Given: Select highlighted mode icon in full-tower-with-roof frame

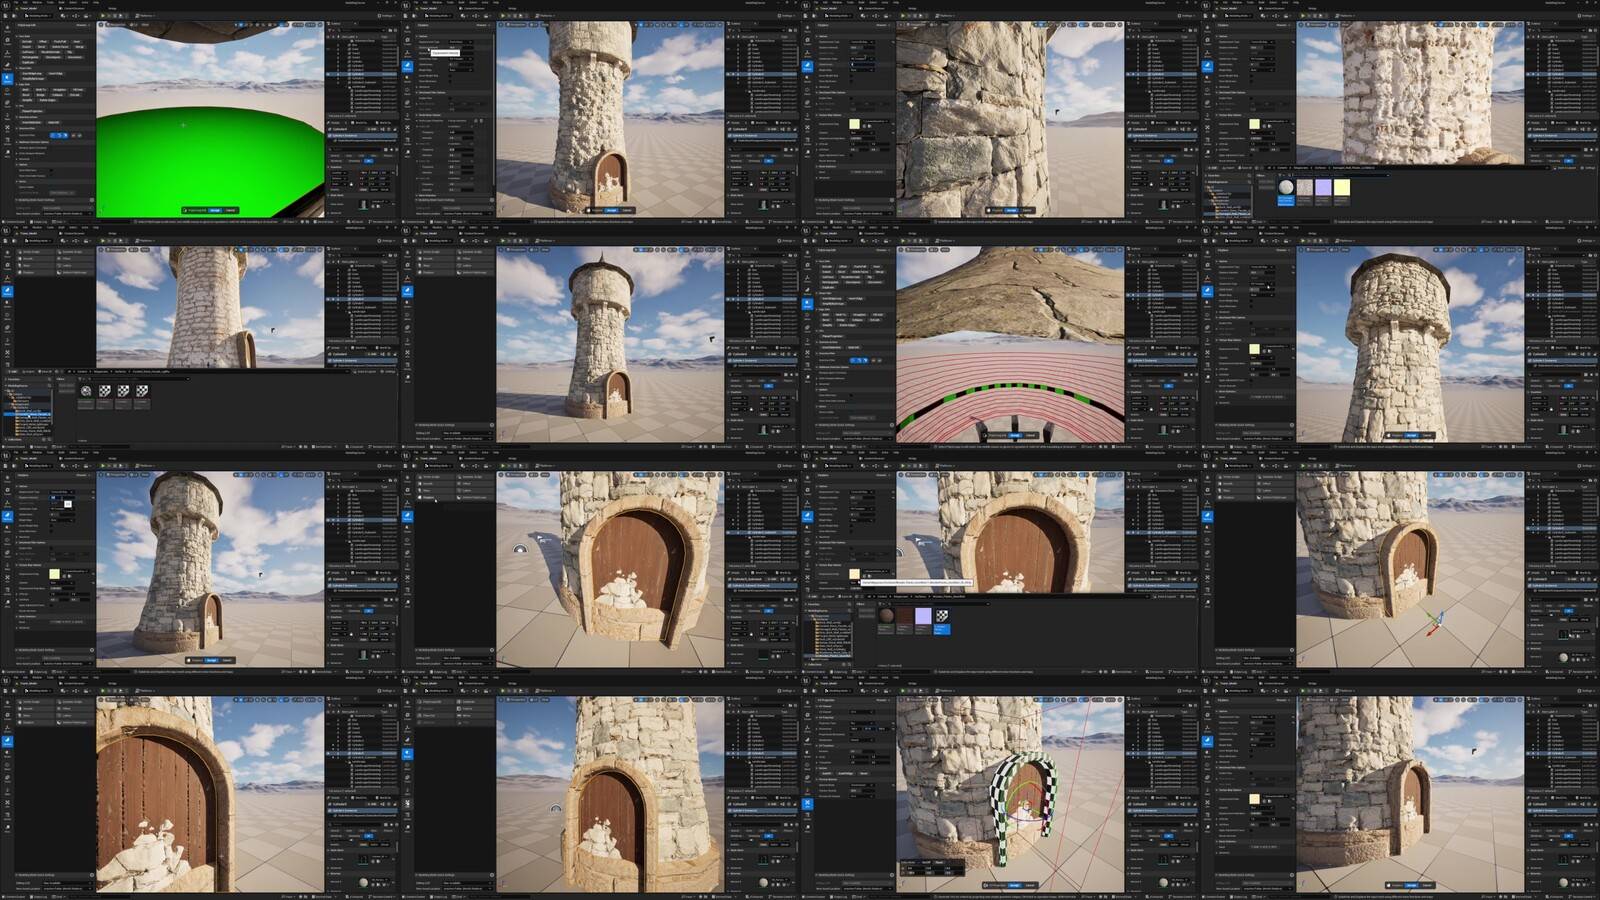Looking at the screenshot, I should pyautogui.click(x=407, y=291).
